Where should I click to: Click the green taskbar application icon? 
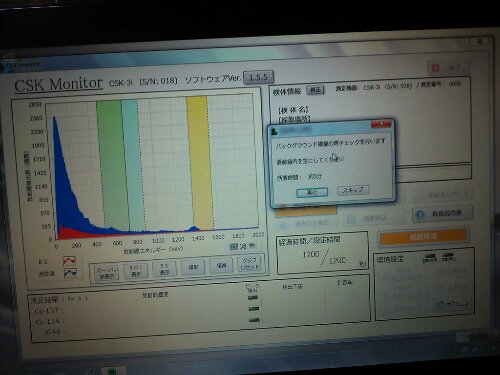[112, 371]
